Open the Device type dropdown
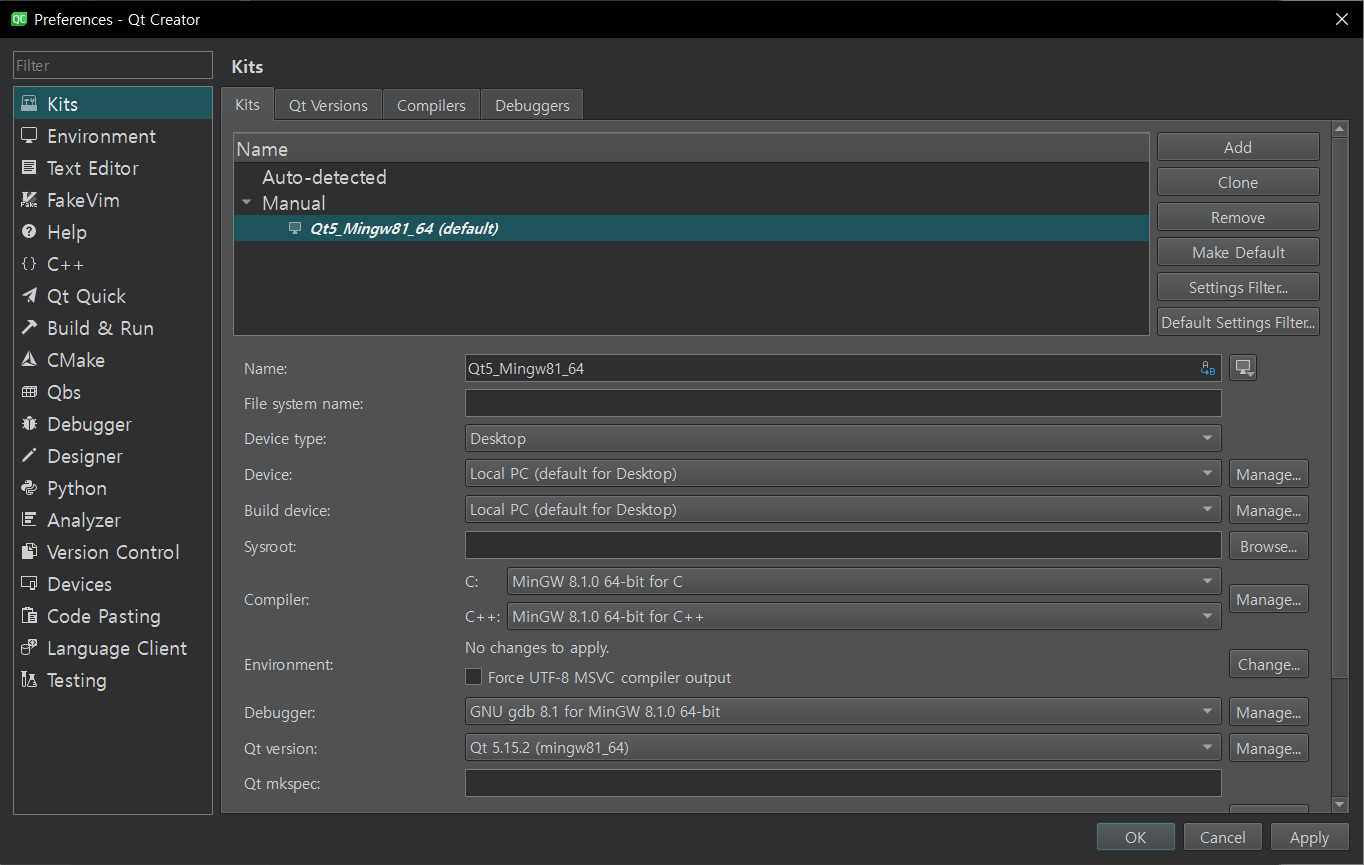This screenshot has height=865, width=1364. [x=843, y=438]
